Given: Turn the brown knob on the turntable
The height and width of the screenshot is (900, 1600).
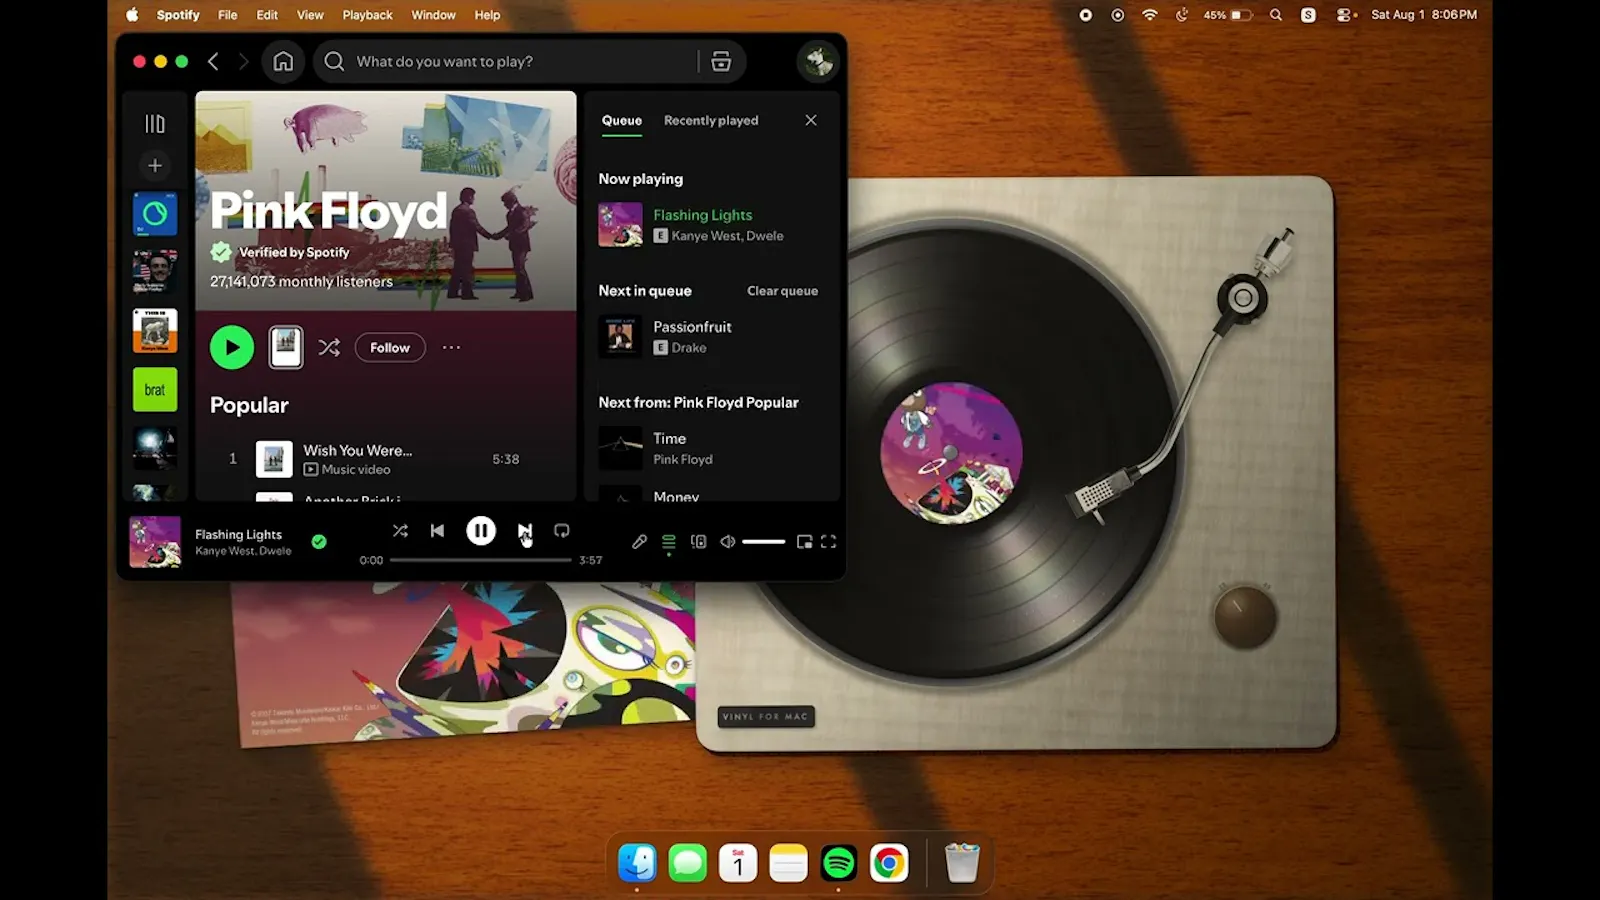Looking at the screenshot, I should pyautogui.click(x=1245, y=616).
